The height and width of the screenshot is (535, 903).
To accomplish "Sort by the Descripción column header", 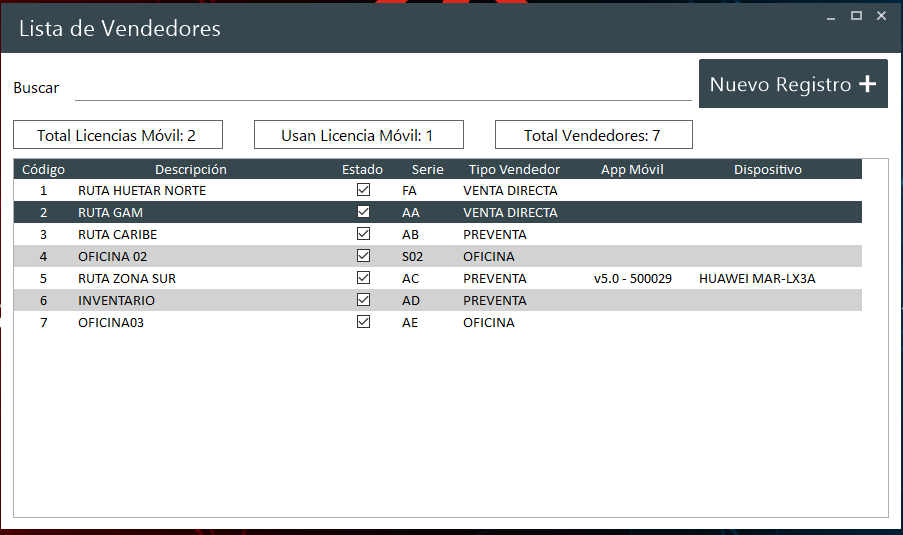I will [x=190, y=169].
